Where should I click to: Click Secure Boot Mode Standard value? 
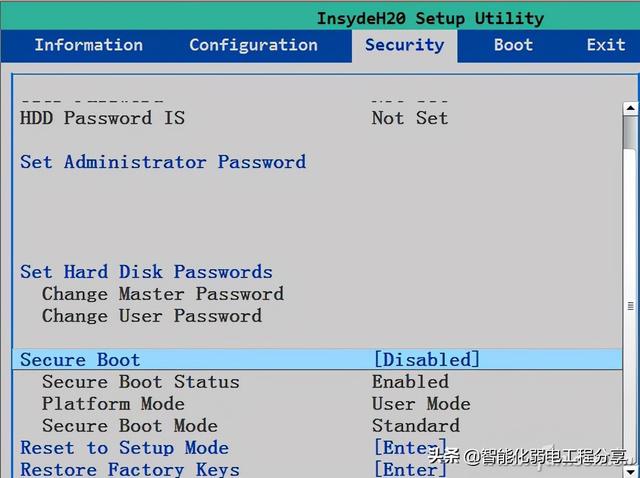(415, 426)
